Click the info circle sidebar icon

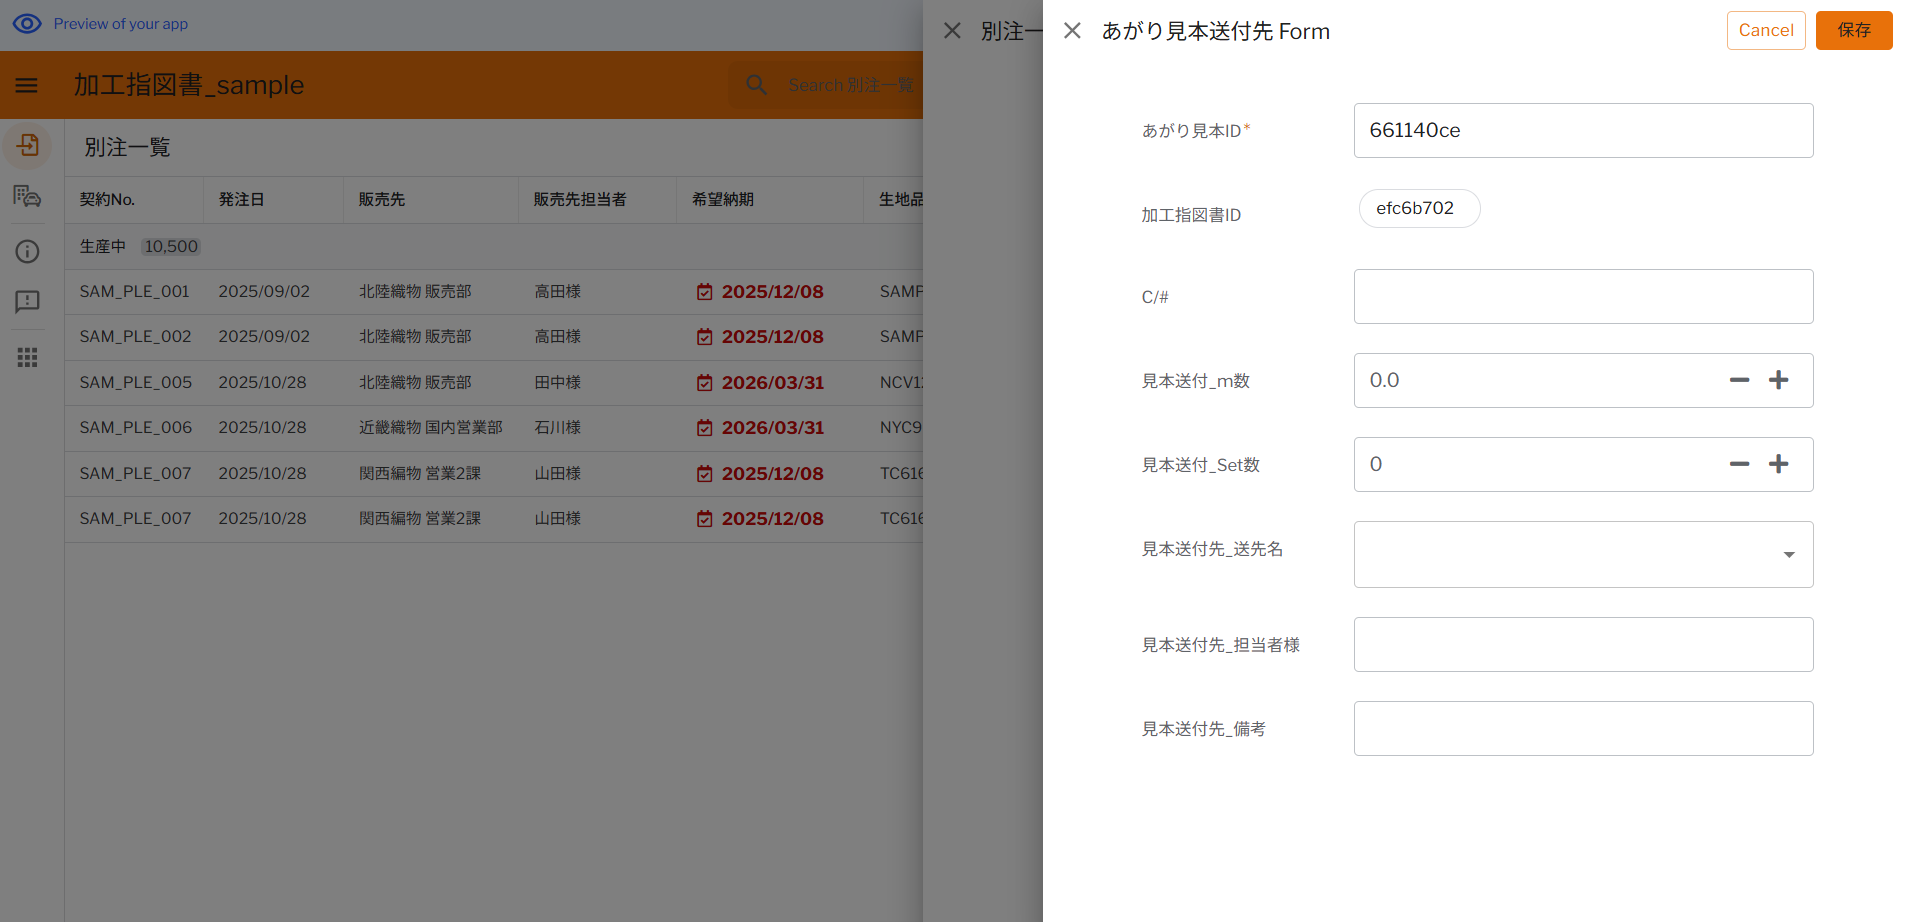[28, 252]
